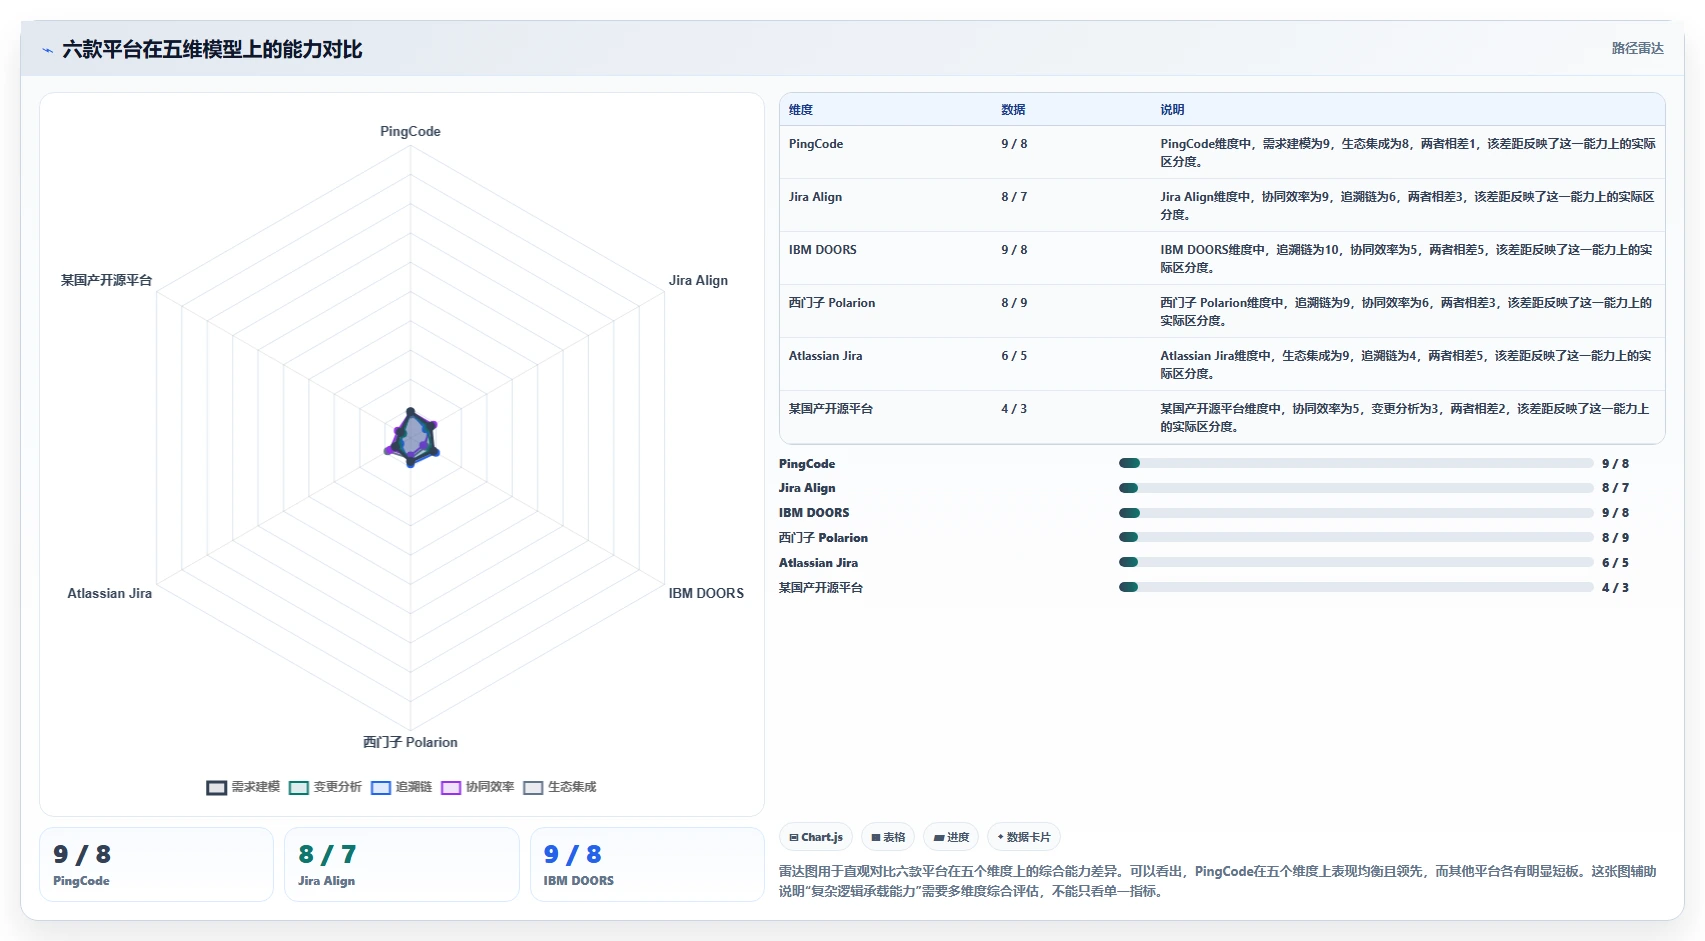
Task: Click the 4 / 3 value in the table
Action: (x=1014, y=409)
